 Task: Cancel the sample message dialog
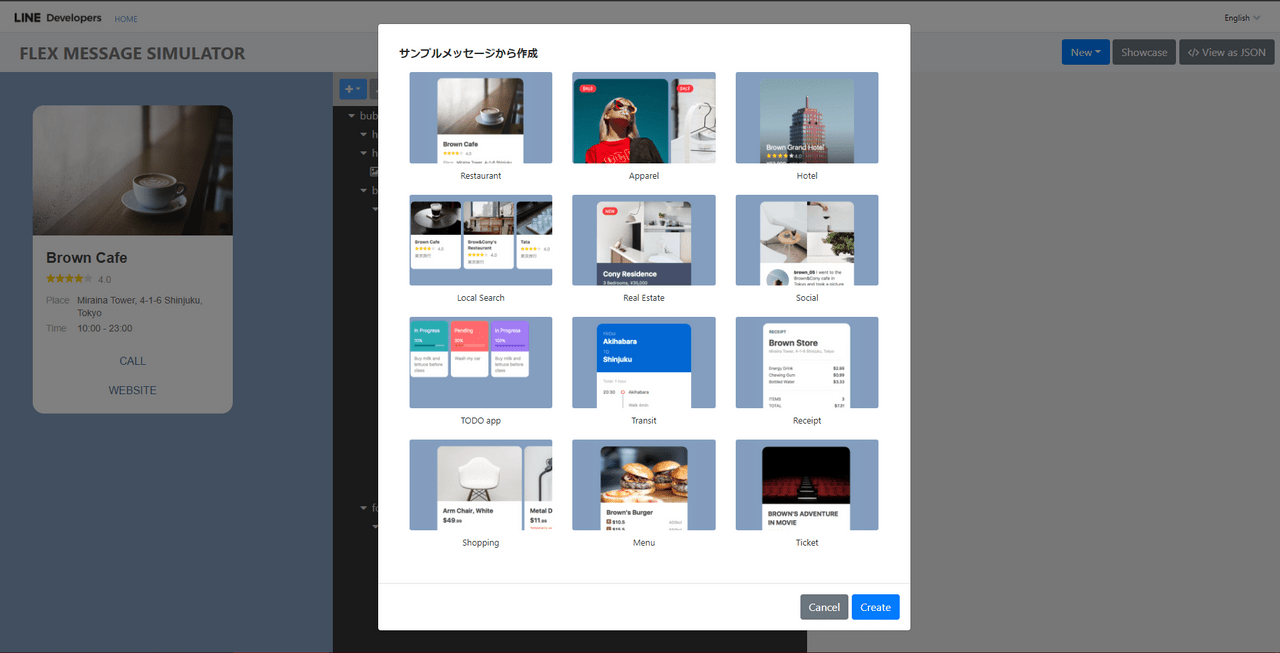[824, 607]
